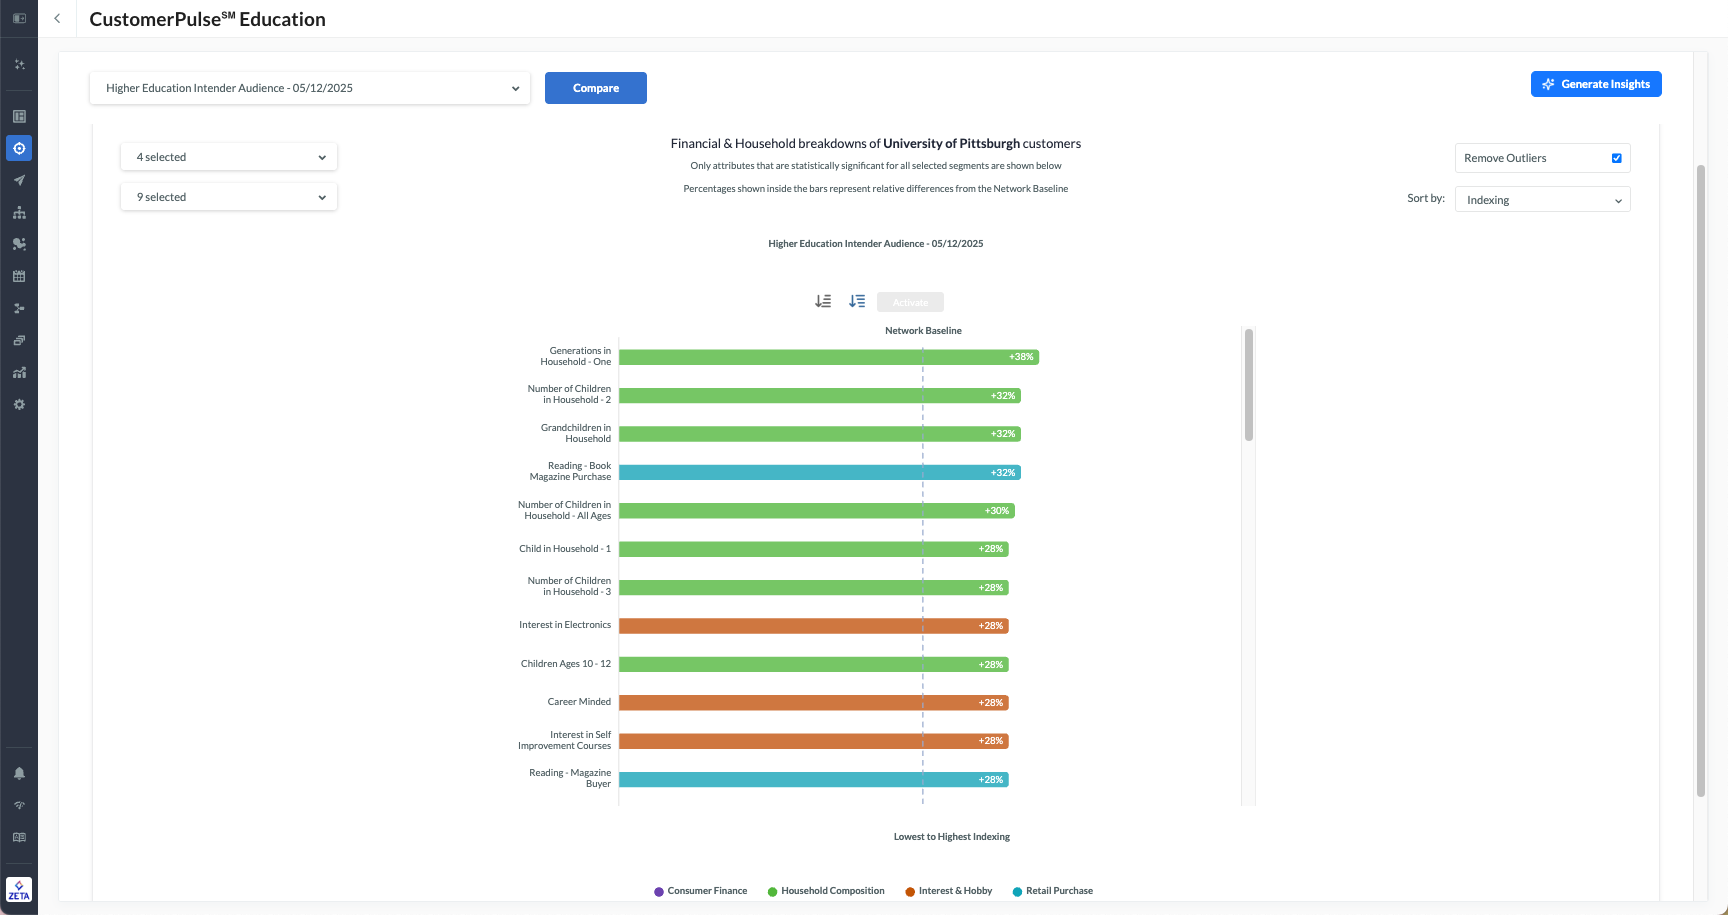Click the notifications bell icon in sidebar
1728x915 pixels.
[19, 773]
